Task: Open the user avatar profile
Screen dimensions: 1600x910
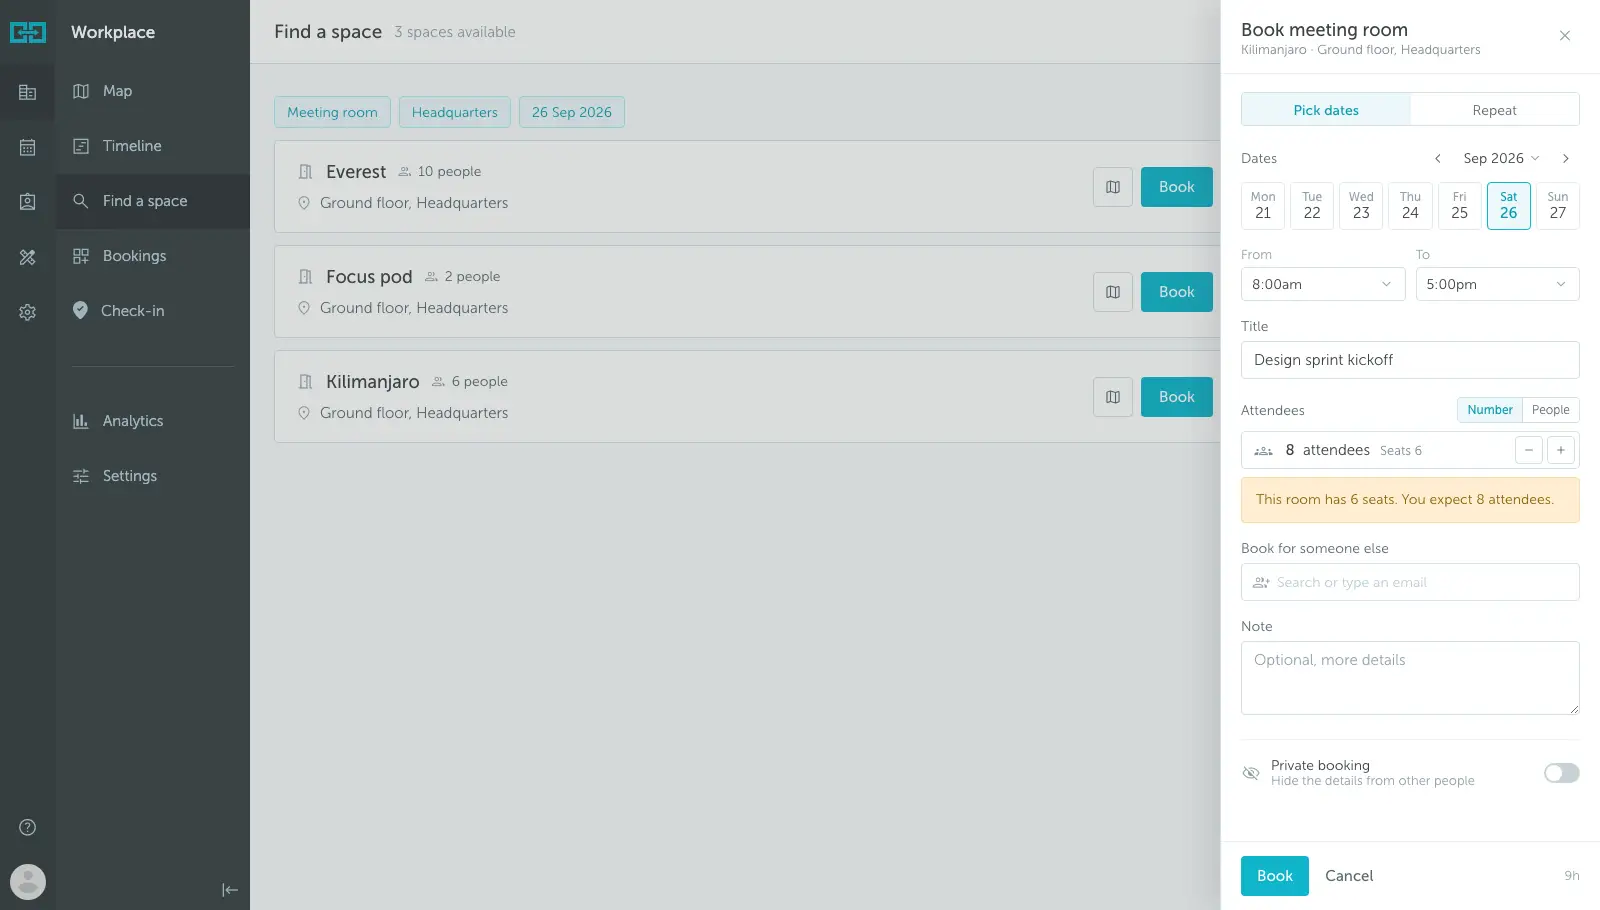Action: (x=27, y=882)
